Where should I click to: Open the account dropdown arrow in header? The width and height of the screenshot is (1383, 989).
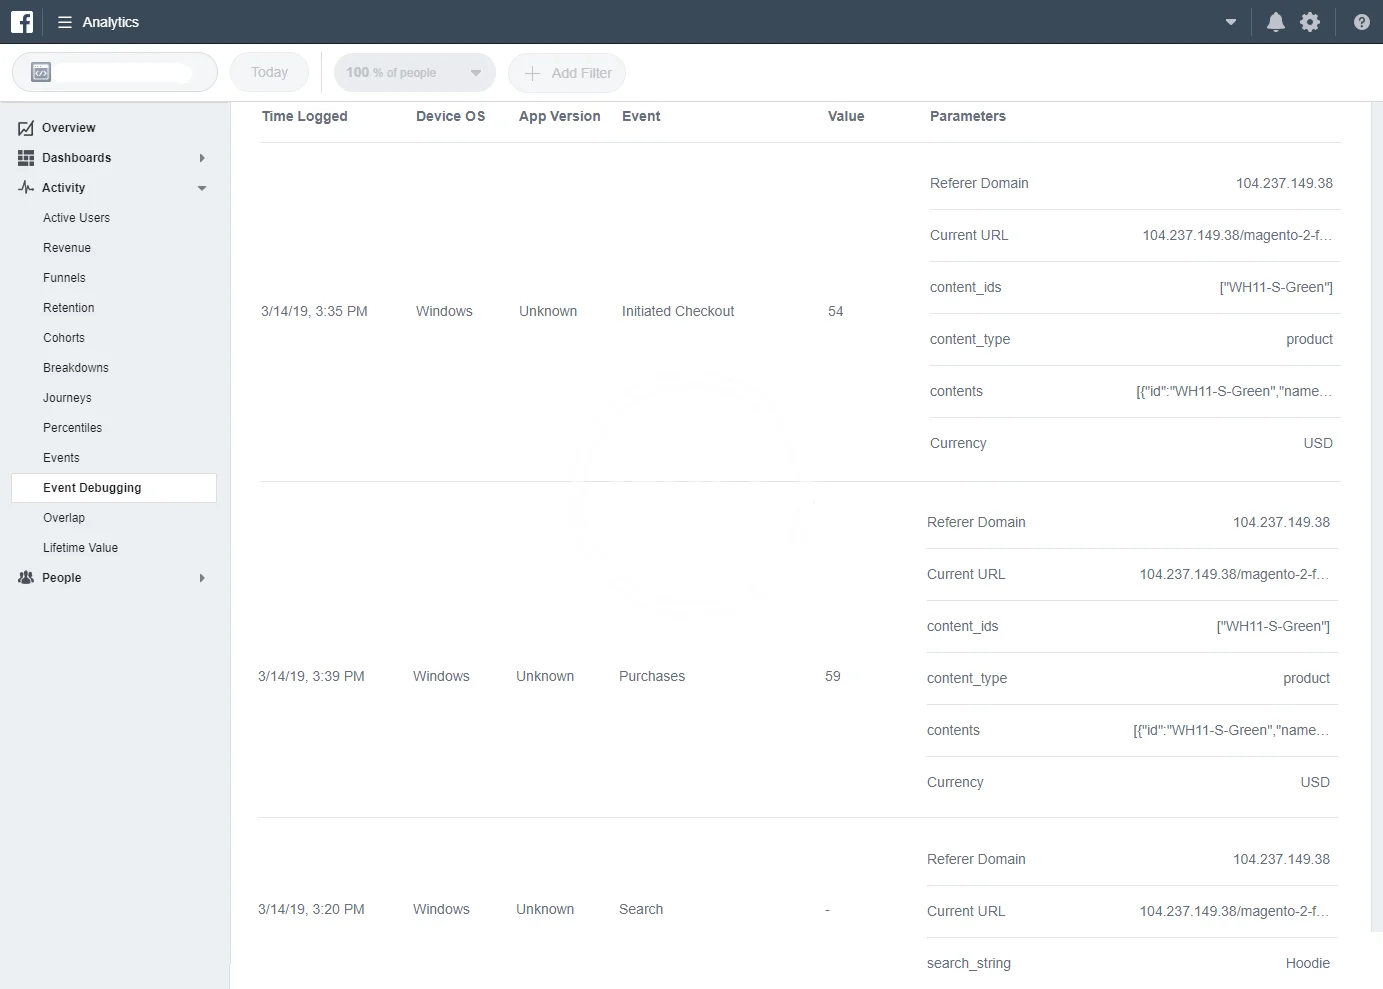point(1231,22)
